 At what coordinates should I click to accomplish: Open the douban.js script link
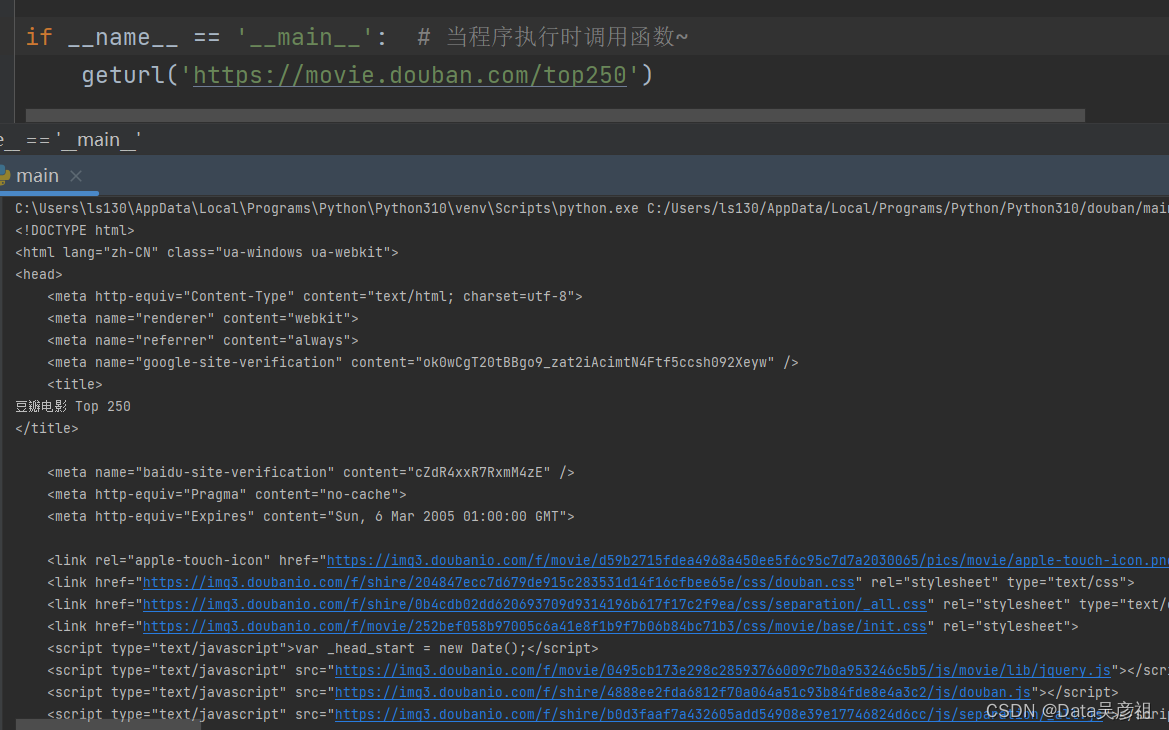[x=682, y=692]
